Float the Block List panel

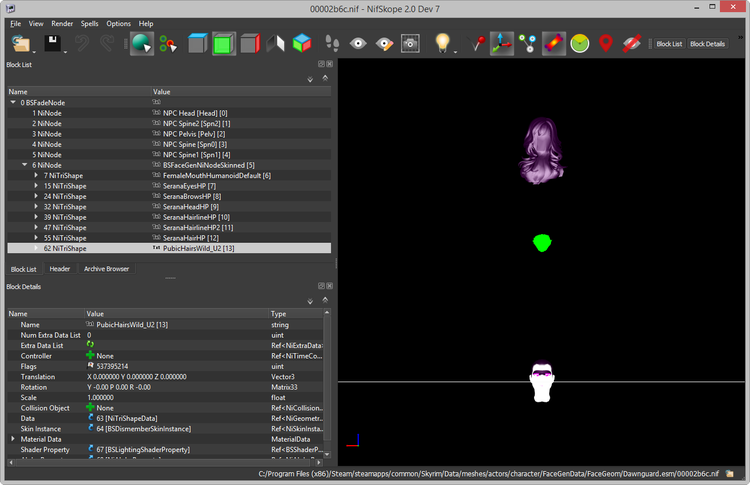coord(321,64)
